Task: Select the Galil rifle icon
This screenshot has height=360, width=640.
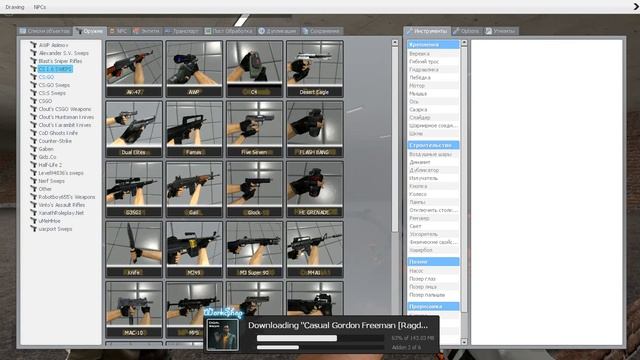Action: click(x=194, y=189)
